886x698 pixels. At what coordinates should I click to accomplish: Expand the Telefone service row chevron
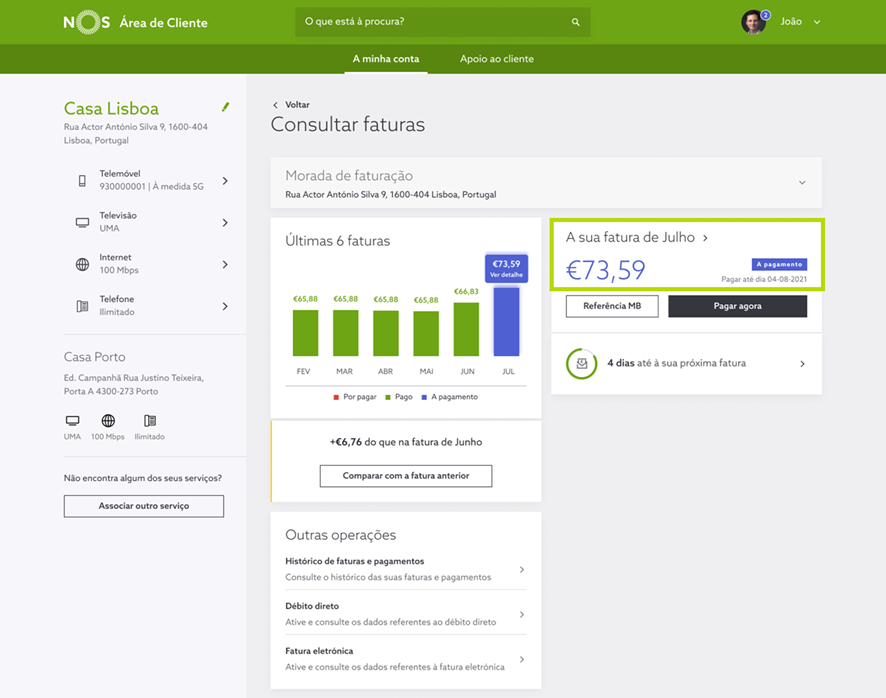(225, 306)
